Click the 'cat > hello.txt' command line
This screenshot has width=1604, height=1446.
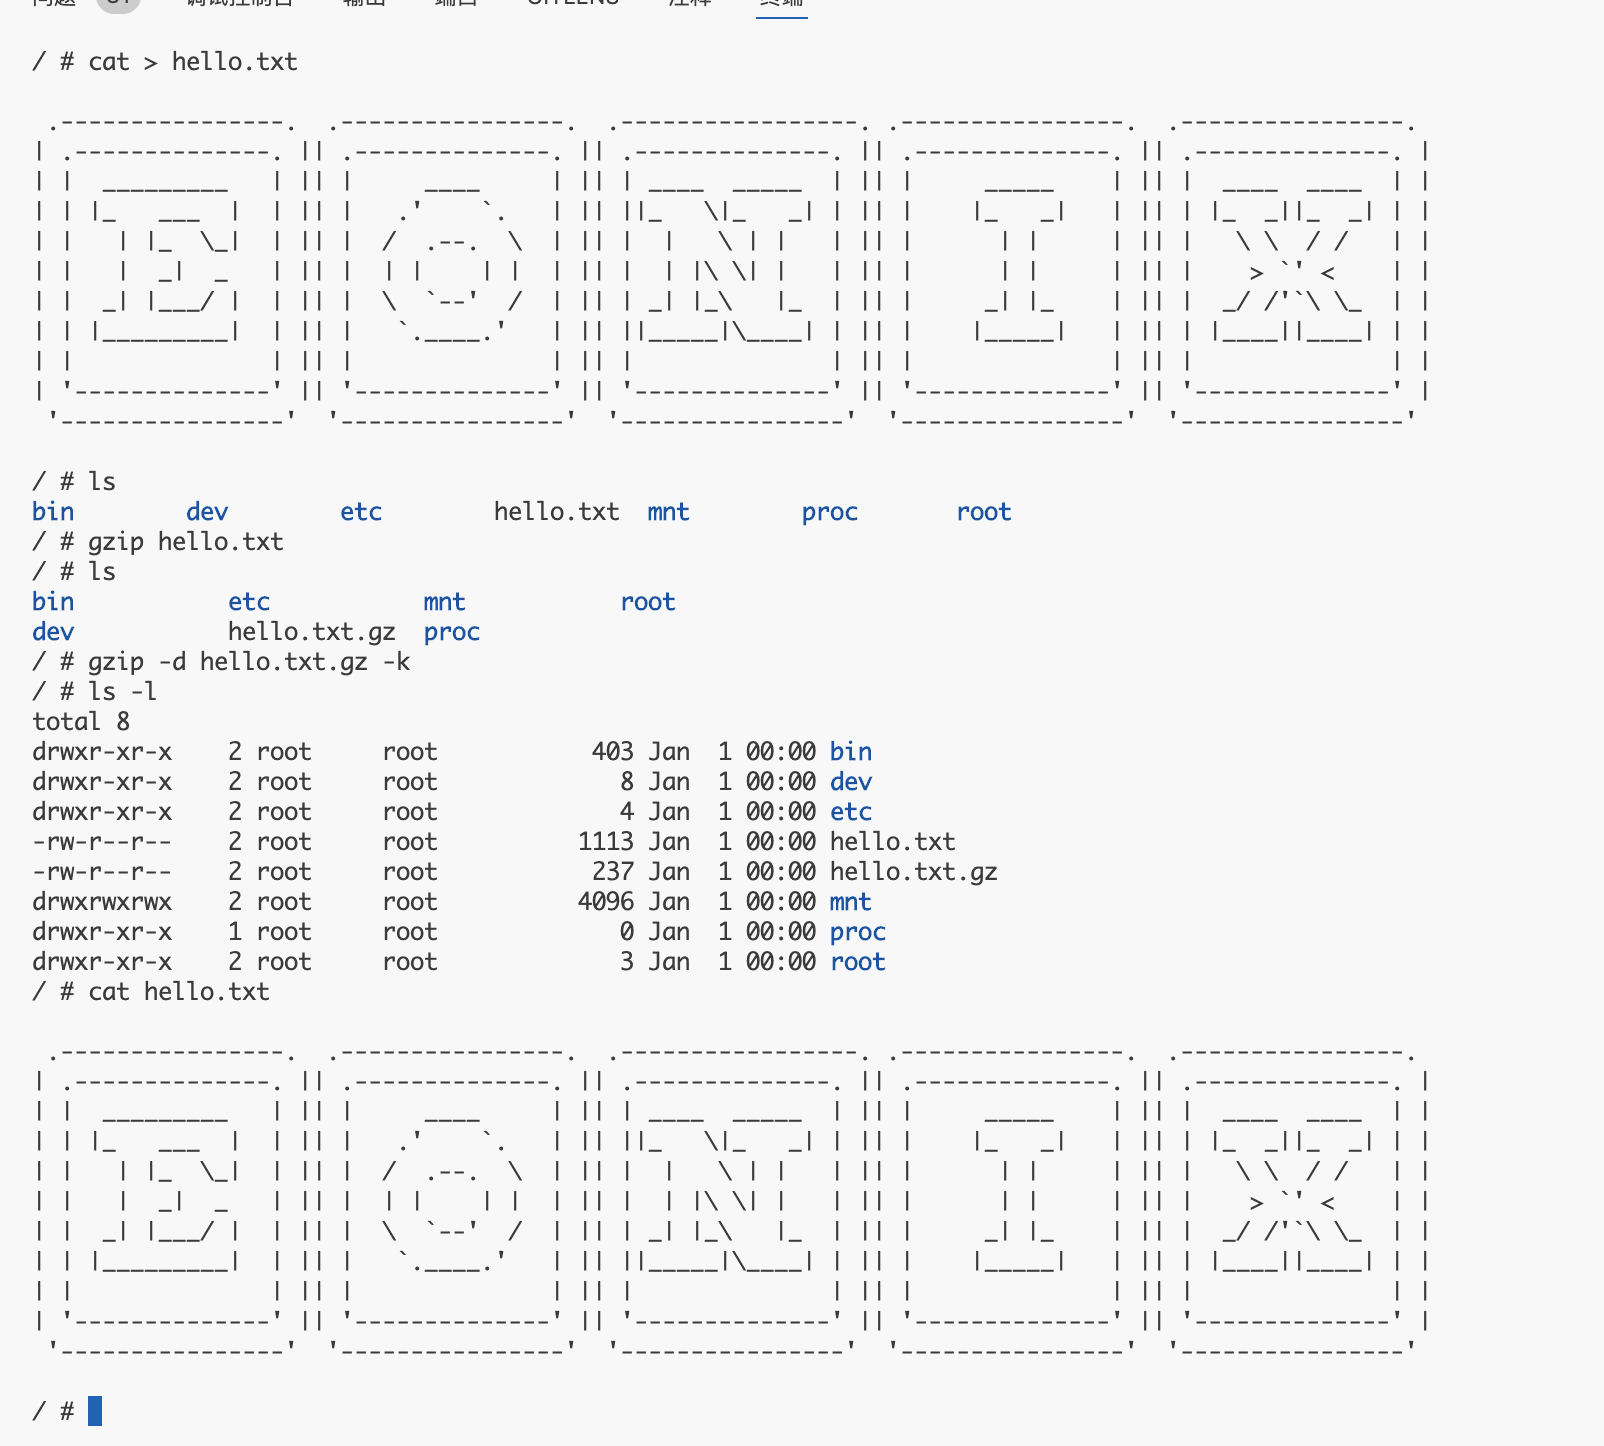tap(192, 62)
